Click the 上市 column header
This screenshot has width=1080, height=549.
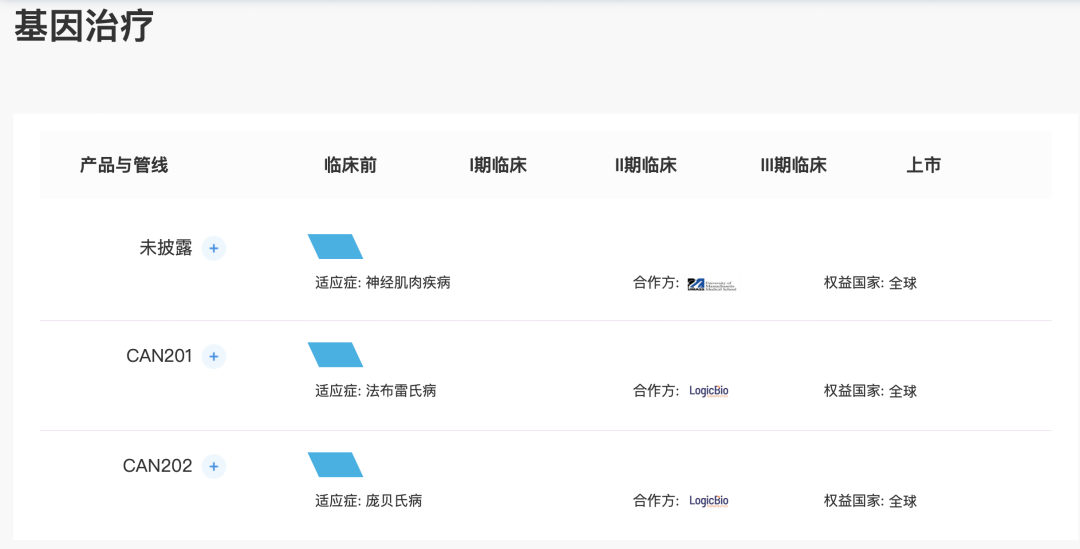tap(924, 165)
